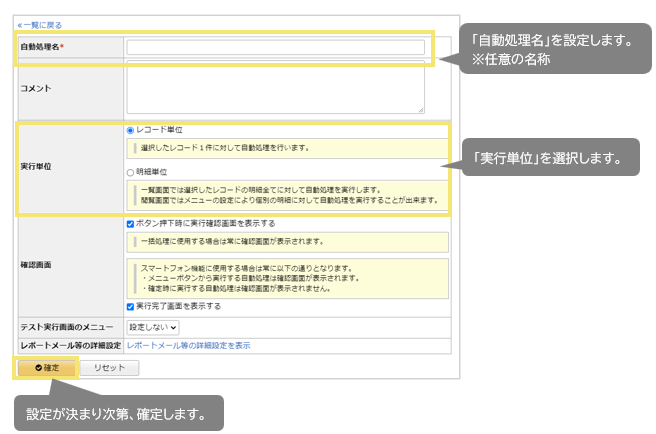Click the note 選択したレコード１件に対して自動処理を行います
The image size is (656, 434).
287,148
